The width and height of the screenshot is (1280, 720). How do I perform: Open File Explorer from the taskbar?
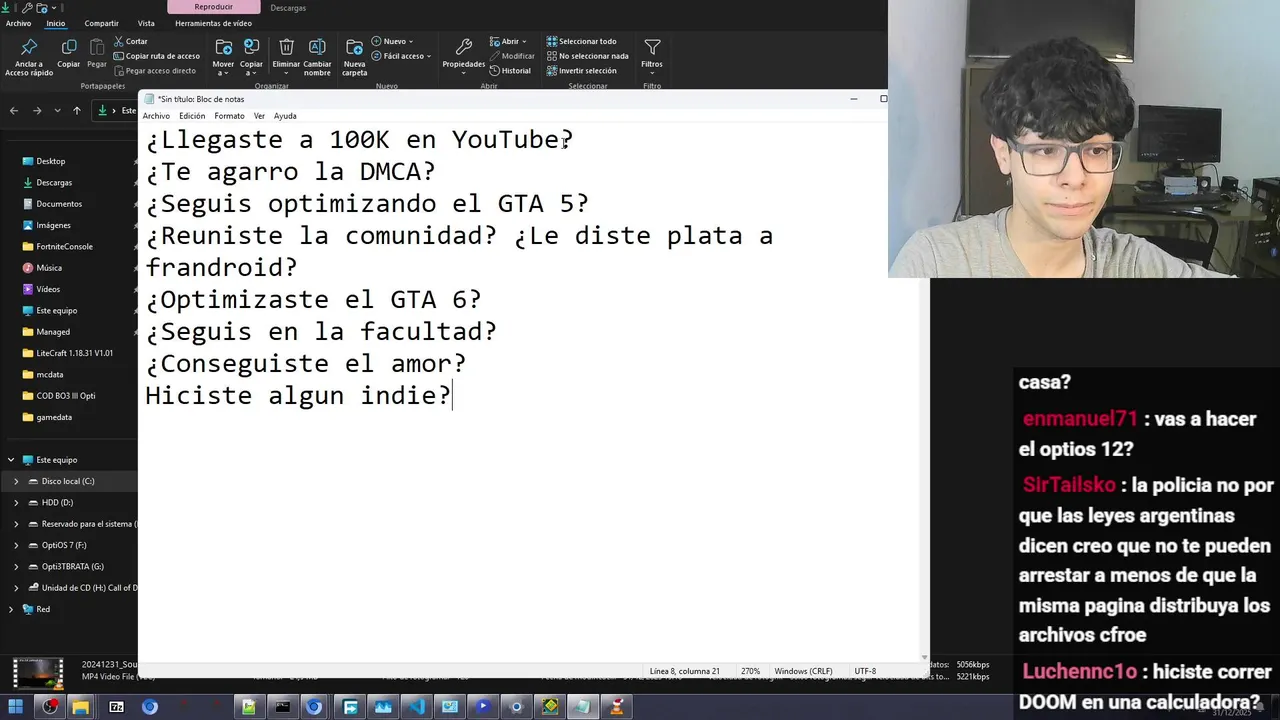[x=80, y=707]
